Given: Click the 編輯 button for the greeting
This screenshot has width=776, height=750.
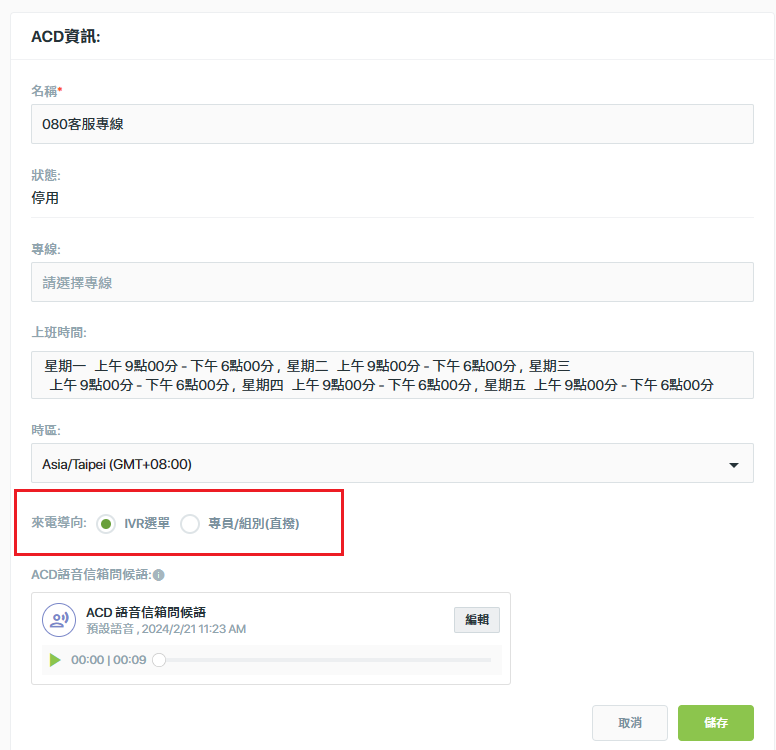Looking at the screenshot, I should (x=477, y=620).
